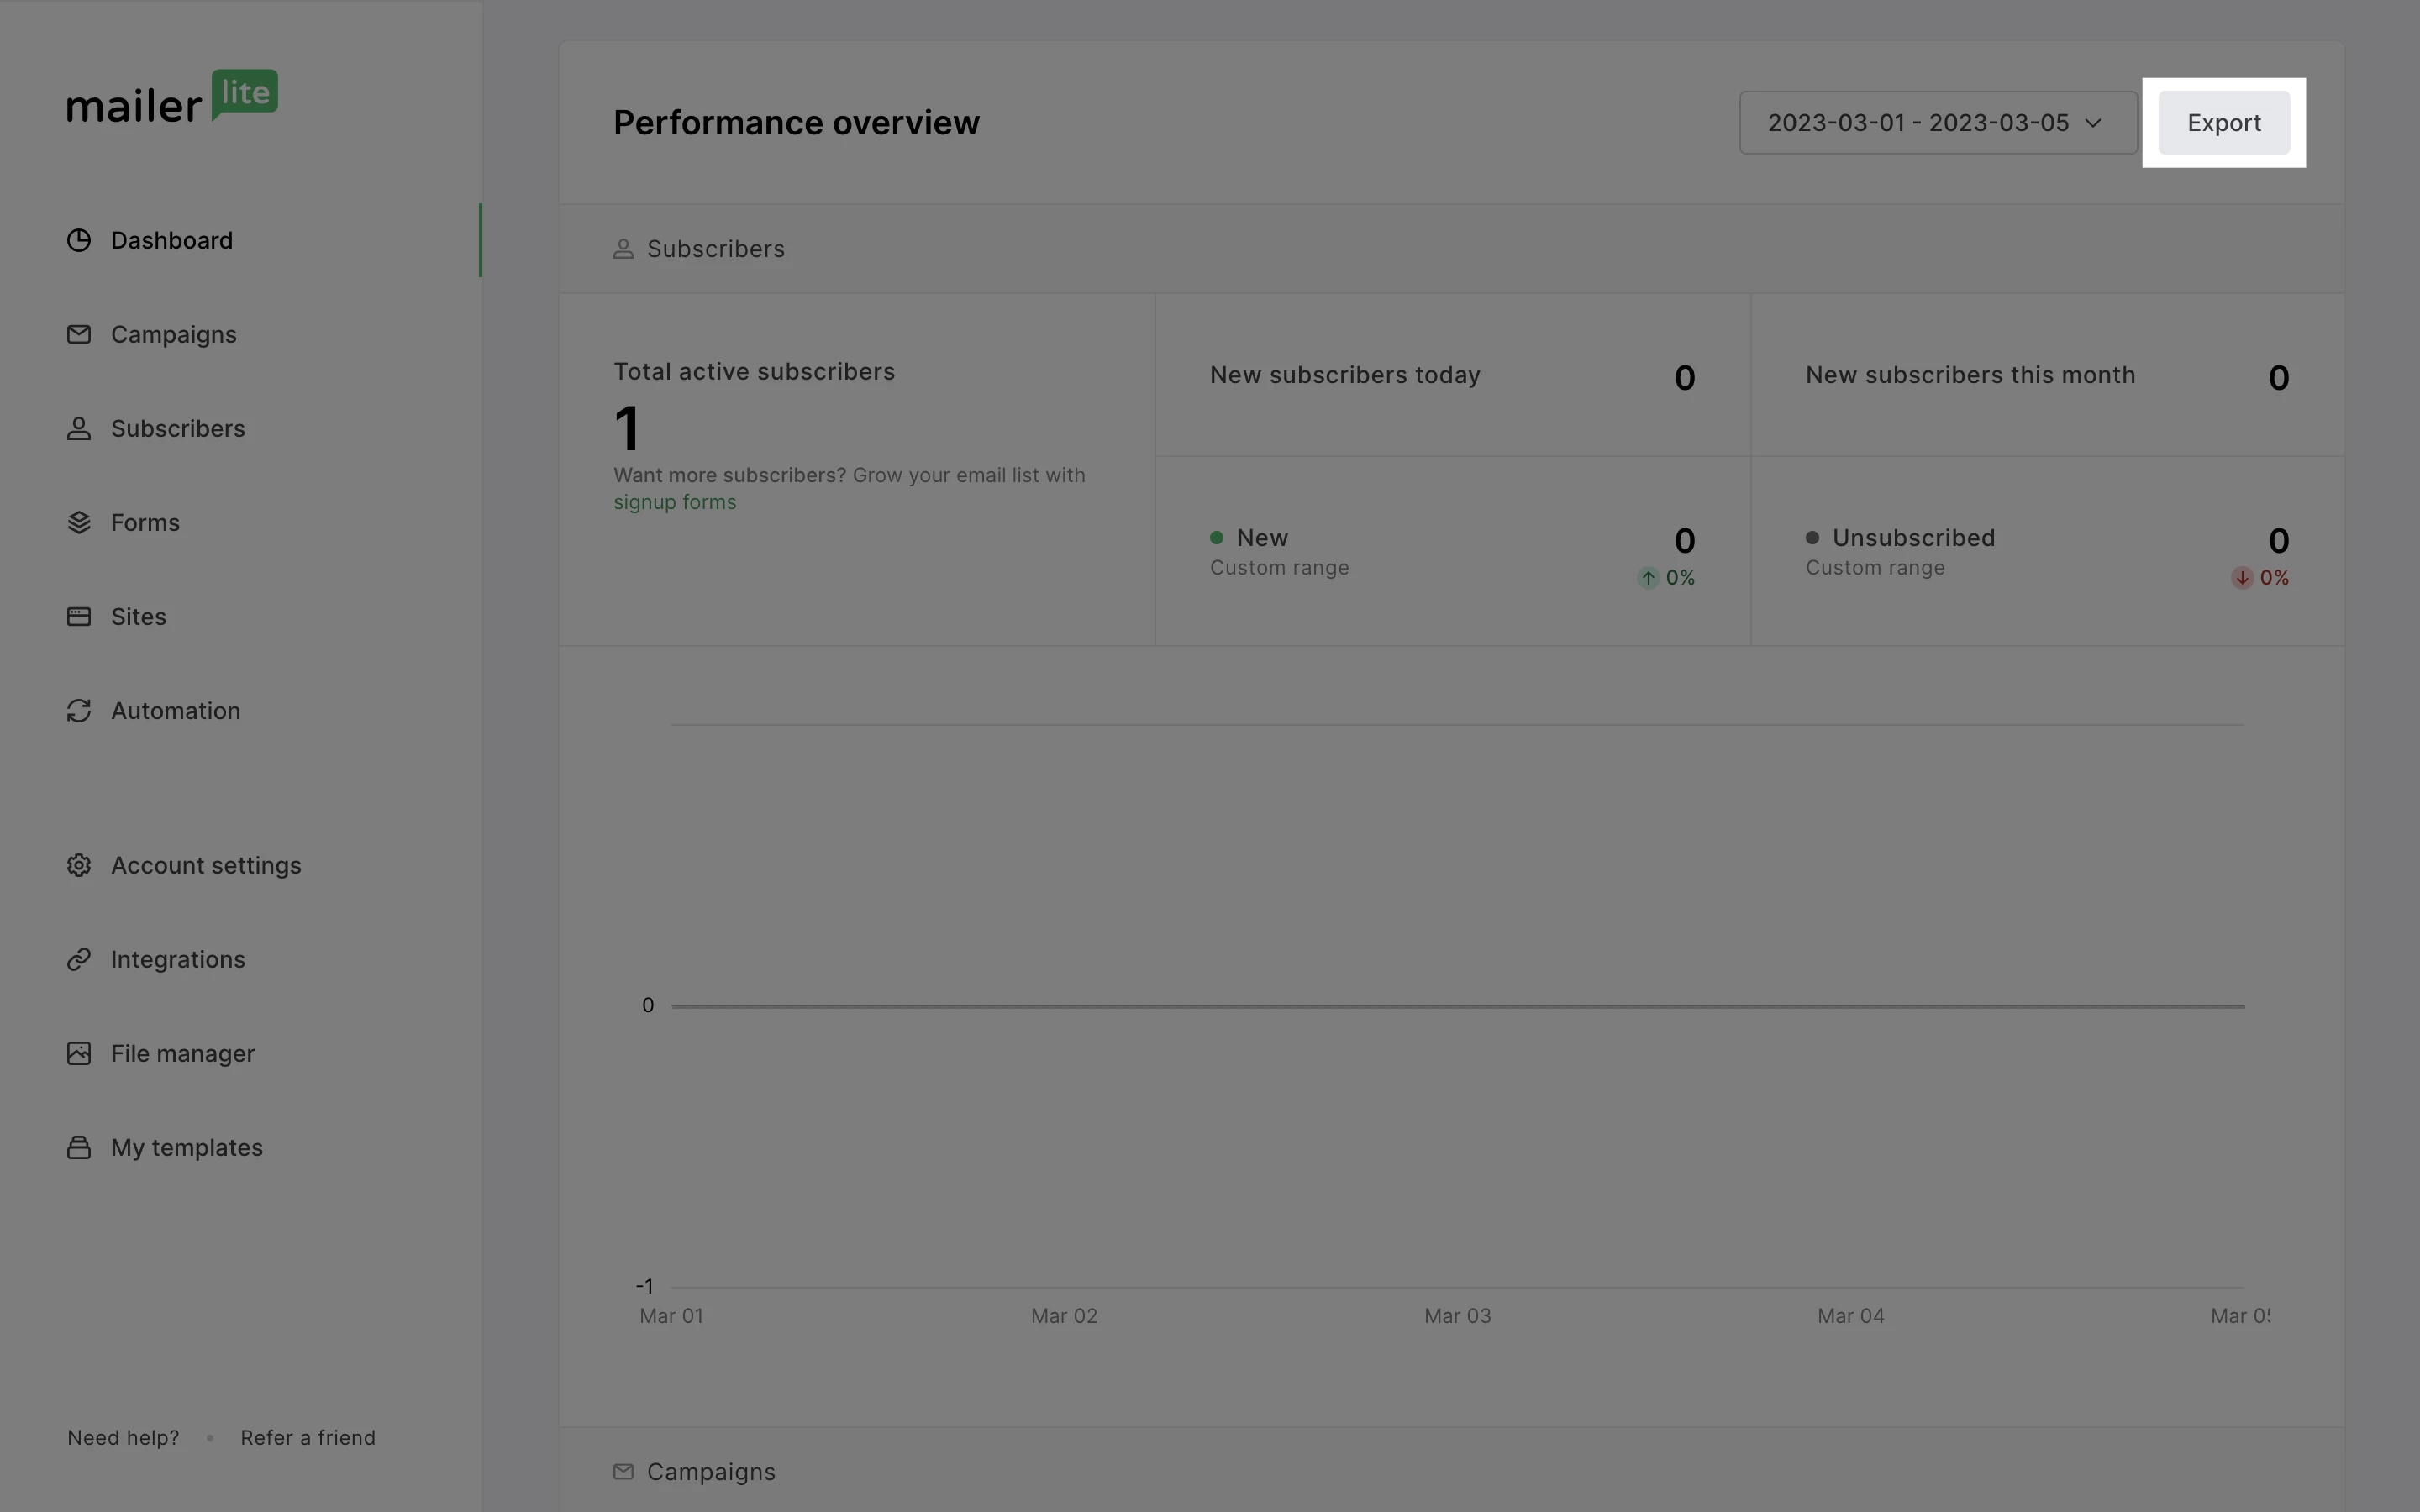This screenshot has height=1512, width=2420.
Task: Click the Campaigns envelope icon in sidebar
Action: point(79,334)
